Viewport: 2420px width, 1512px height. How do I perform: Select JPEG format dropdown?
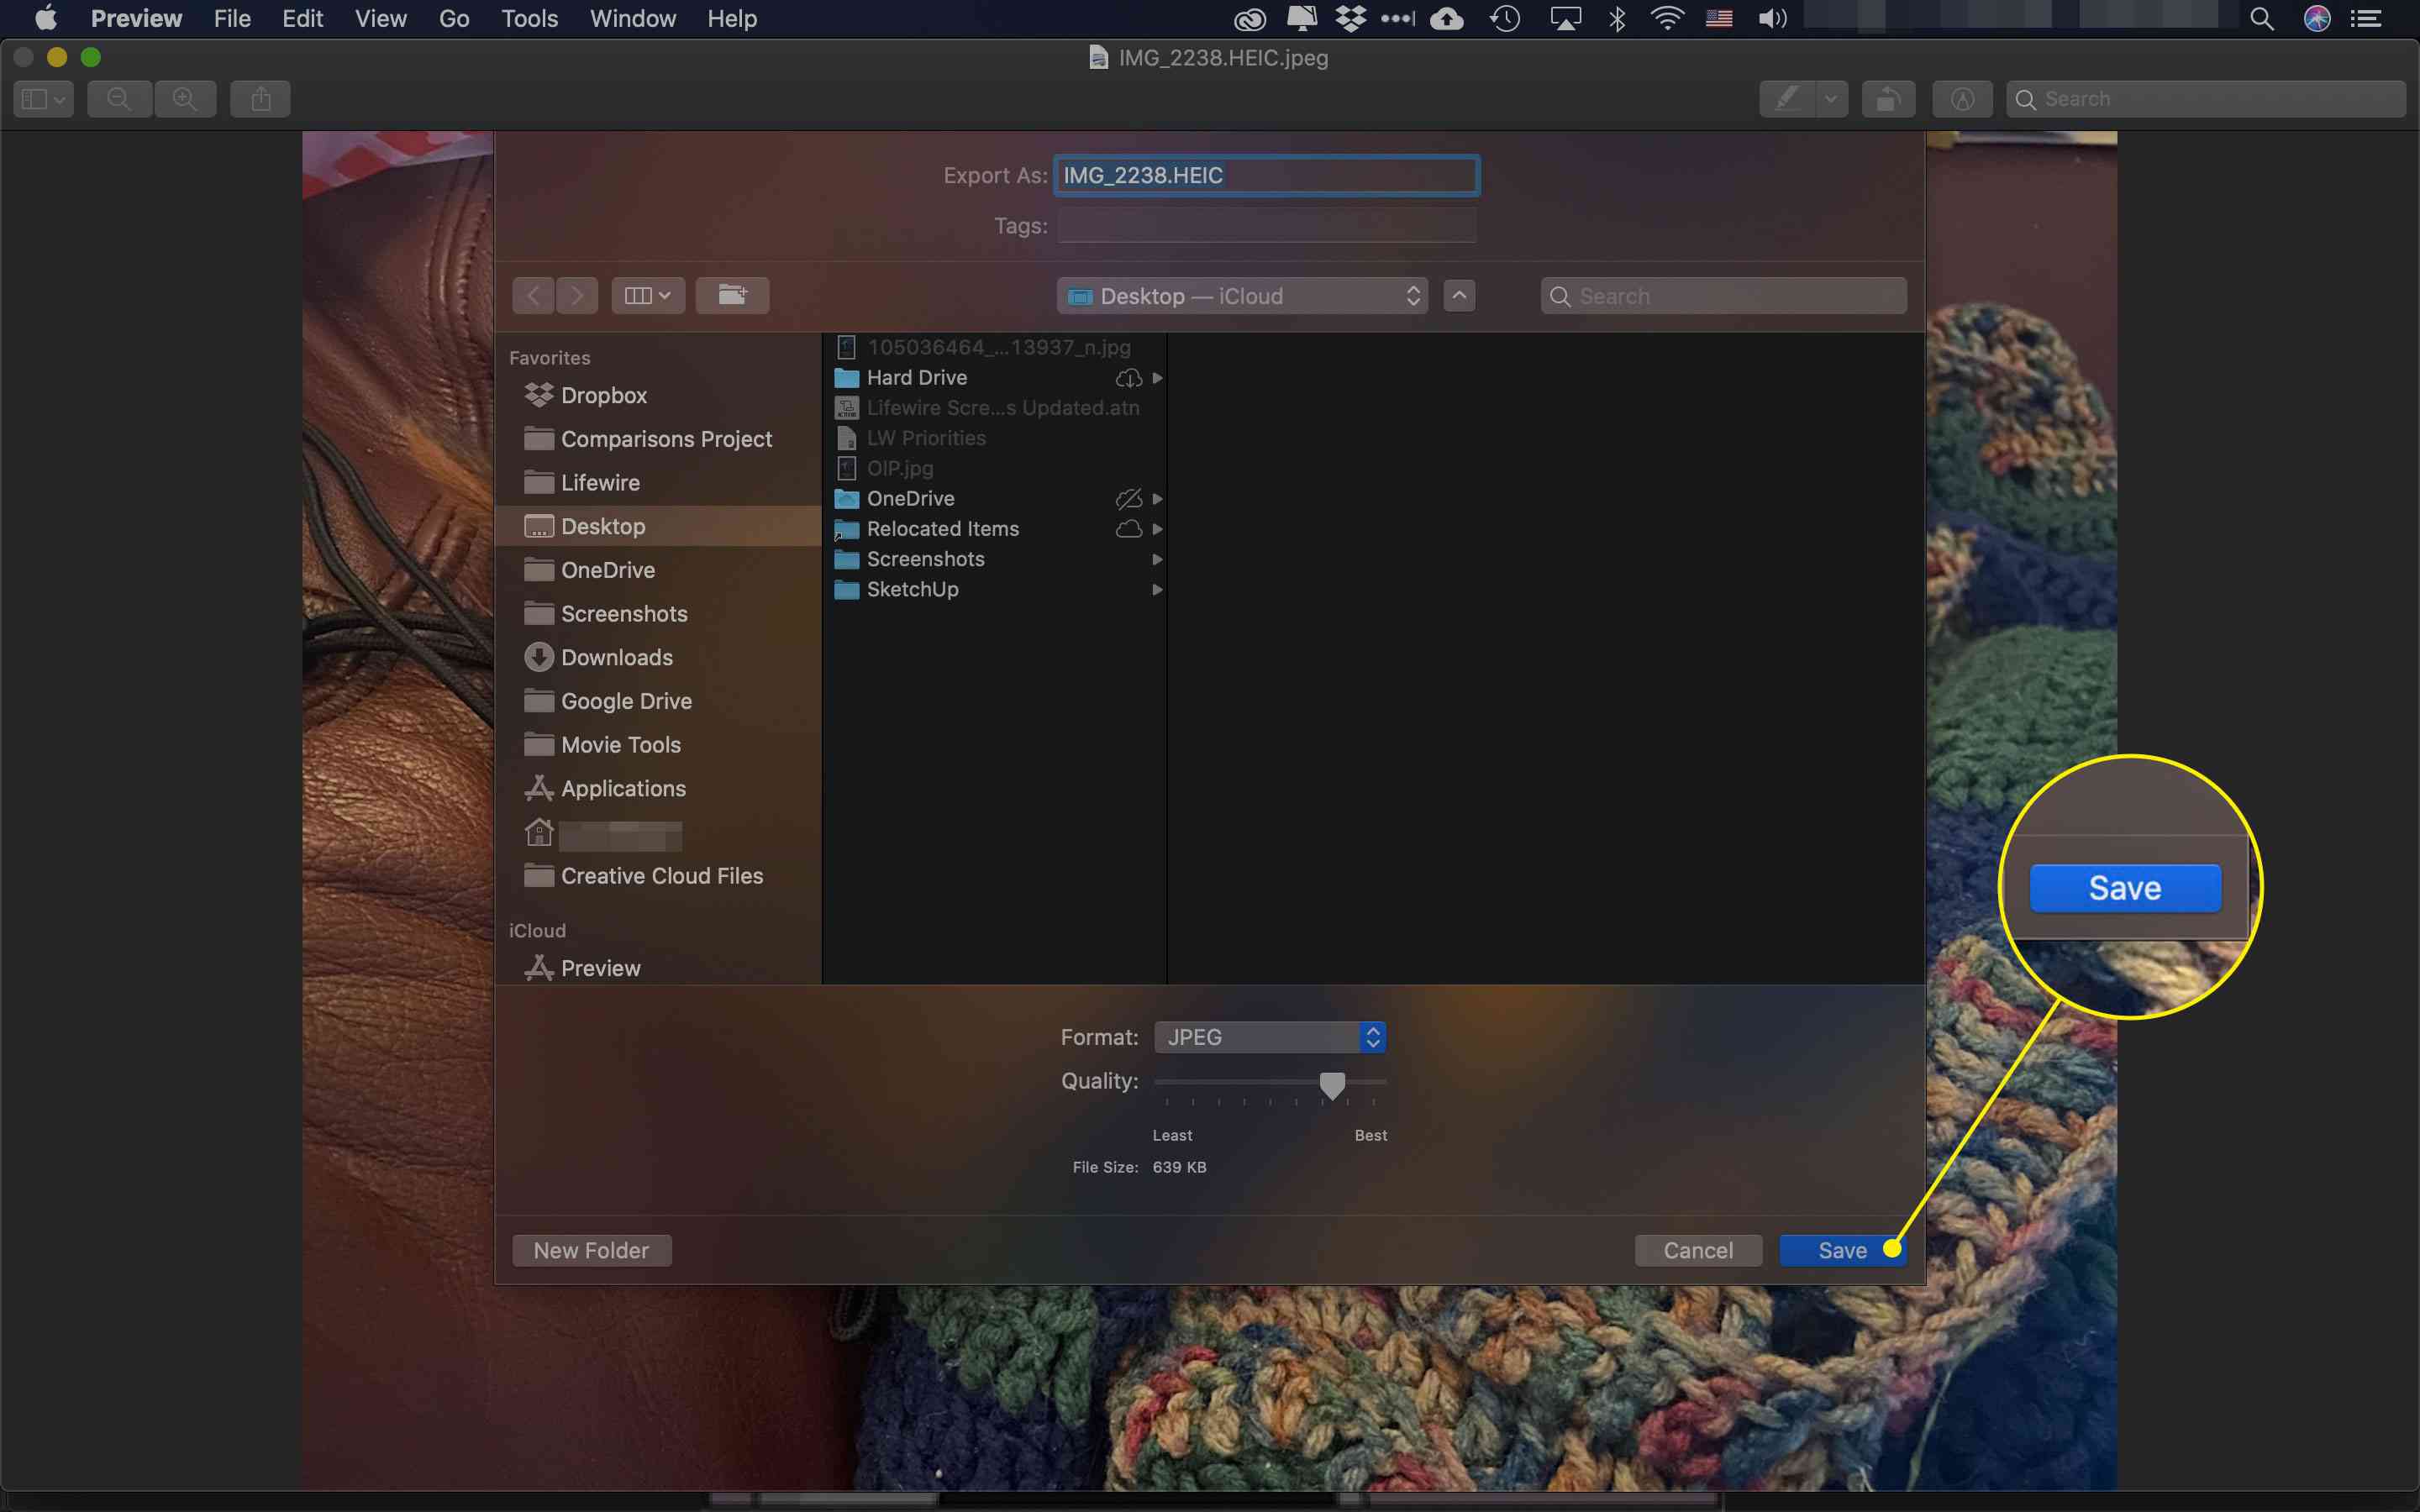(1272, 1037)
